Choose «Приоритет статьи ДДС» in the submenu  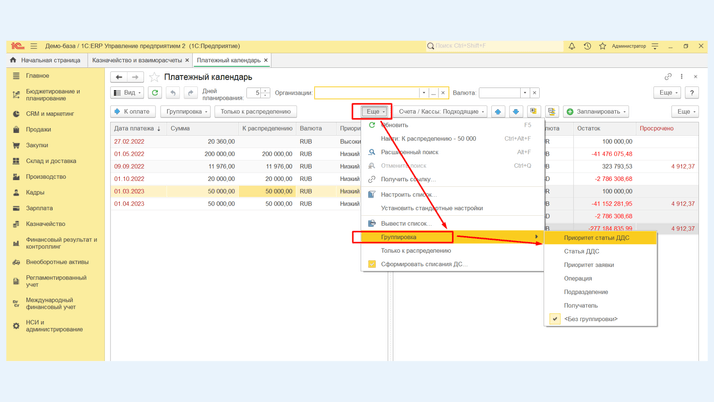[x=597, y=238]
